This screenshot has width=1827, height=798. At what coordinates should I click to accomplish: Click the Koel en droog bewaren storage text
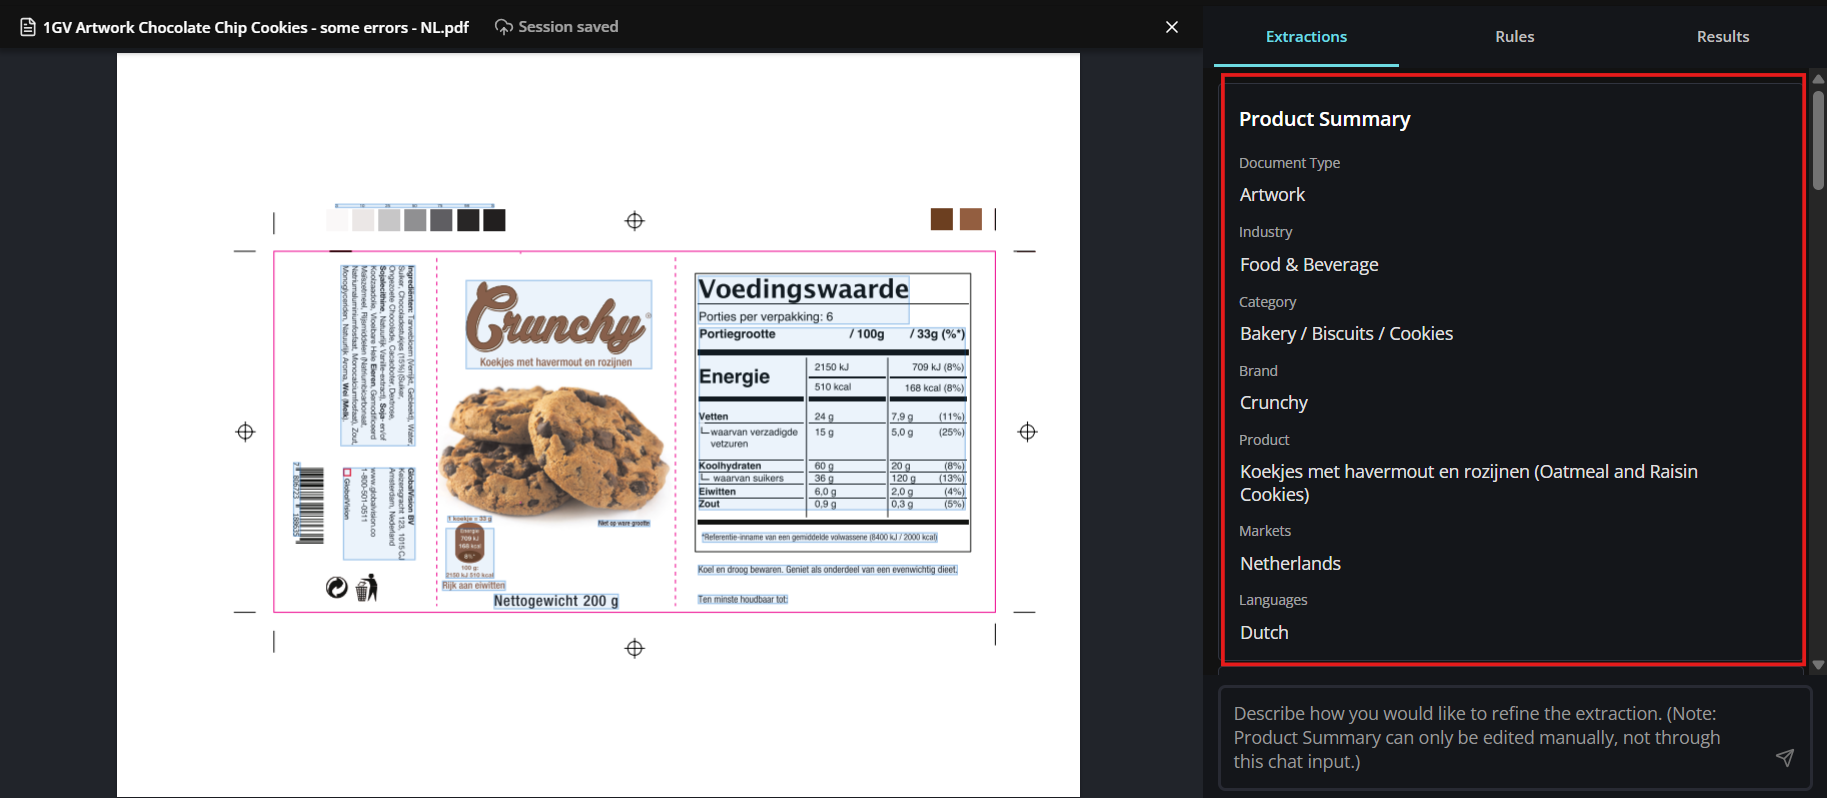tap(827, 570)
